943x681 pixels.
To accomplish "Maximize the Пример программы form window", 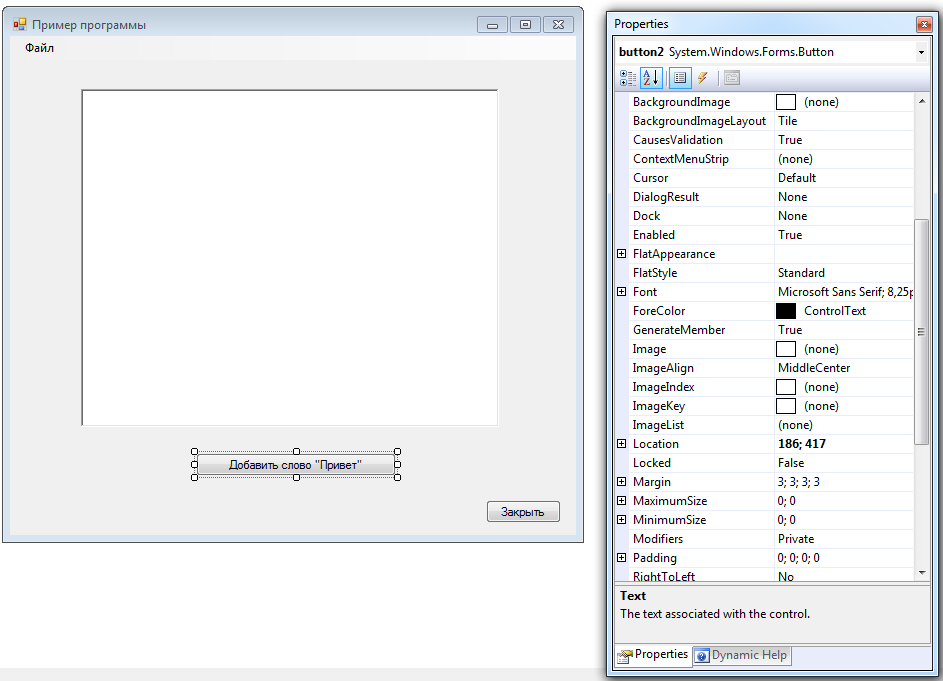I will tap(526, 25).
